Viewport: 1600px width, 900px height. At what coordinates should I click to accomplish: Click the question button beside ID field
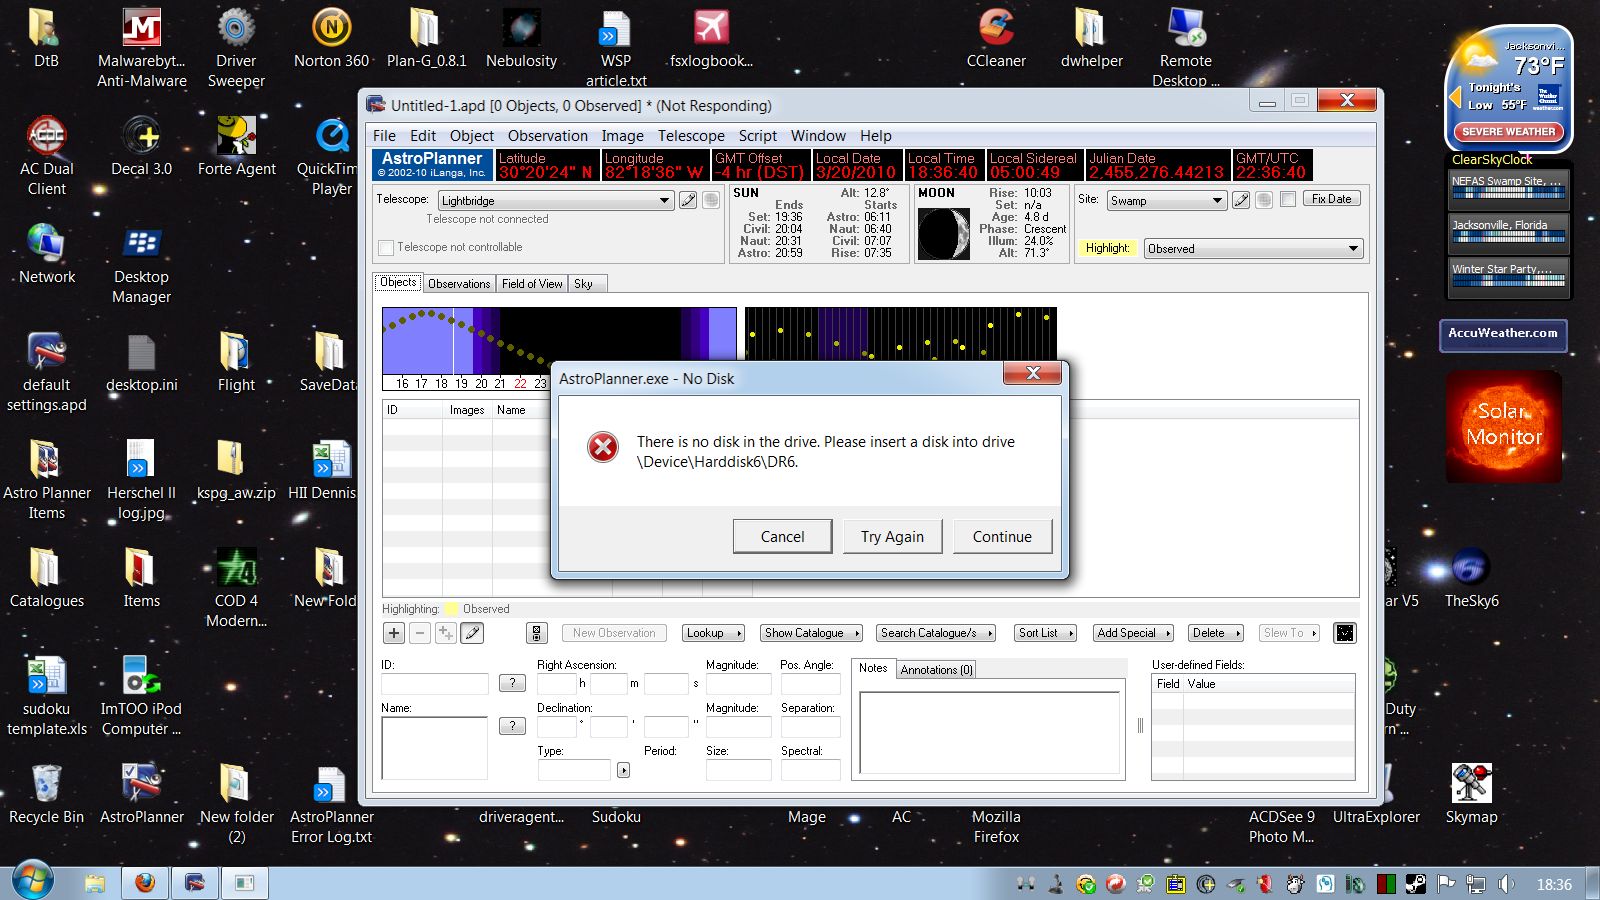click(x=512, y=683)
